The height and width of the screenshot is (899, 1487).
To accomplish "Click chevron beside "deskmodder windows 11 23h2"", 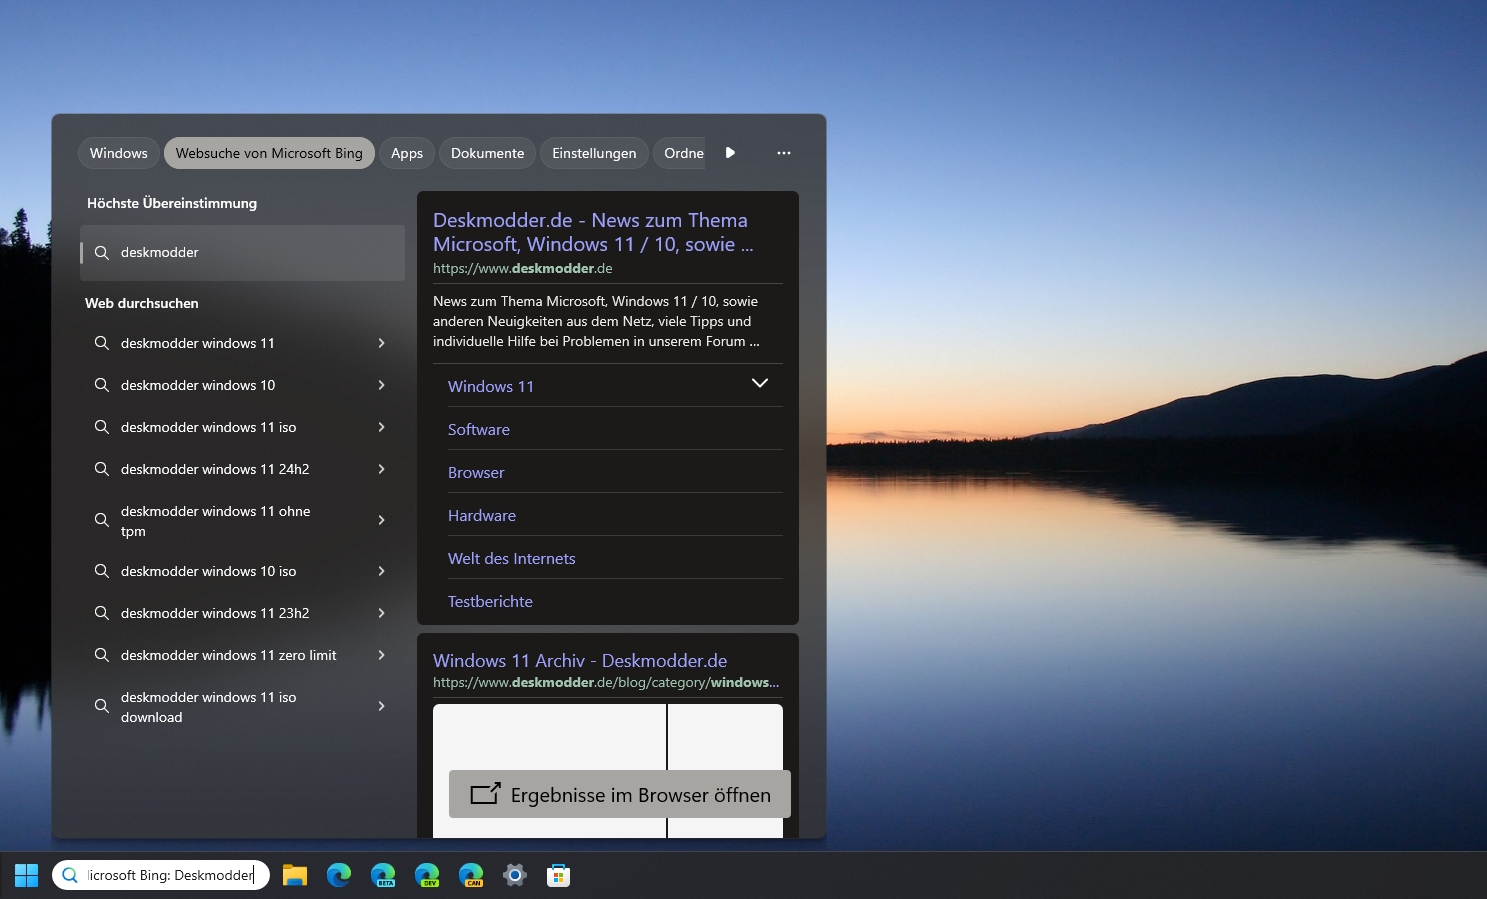I will (381, 613).
